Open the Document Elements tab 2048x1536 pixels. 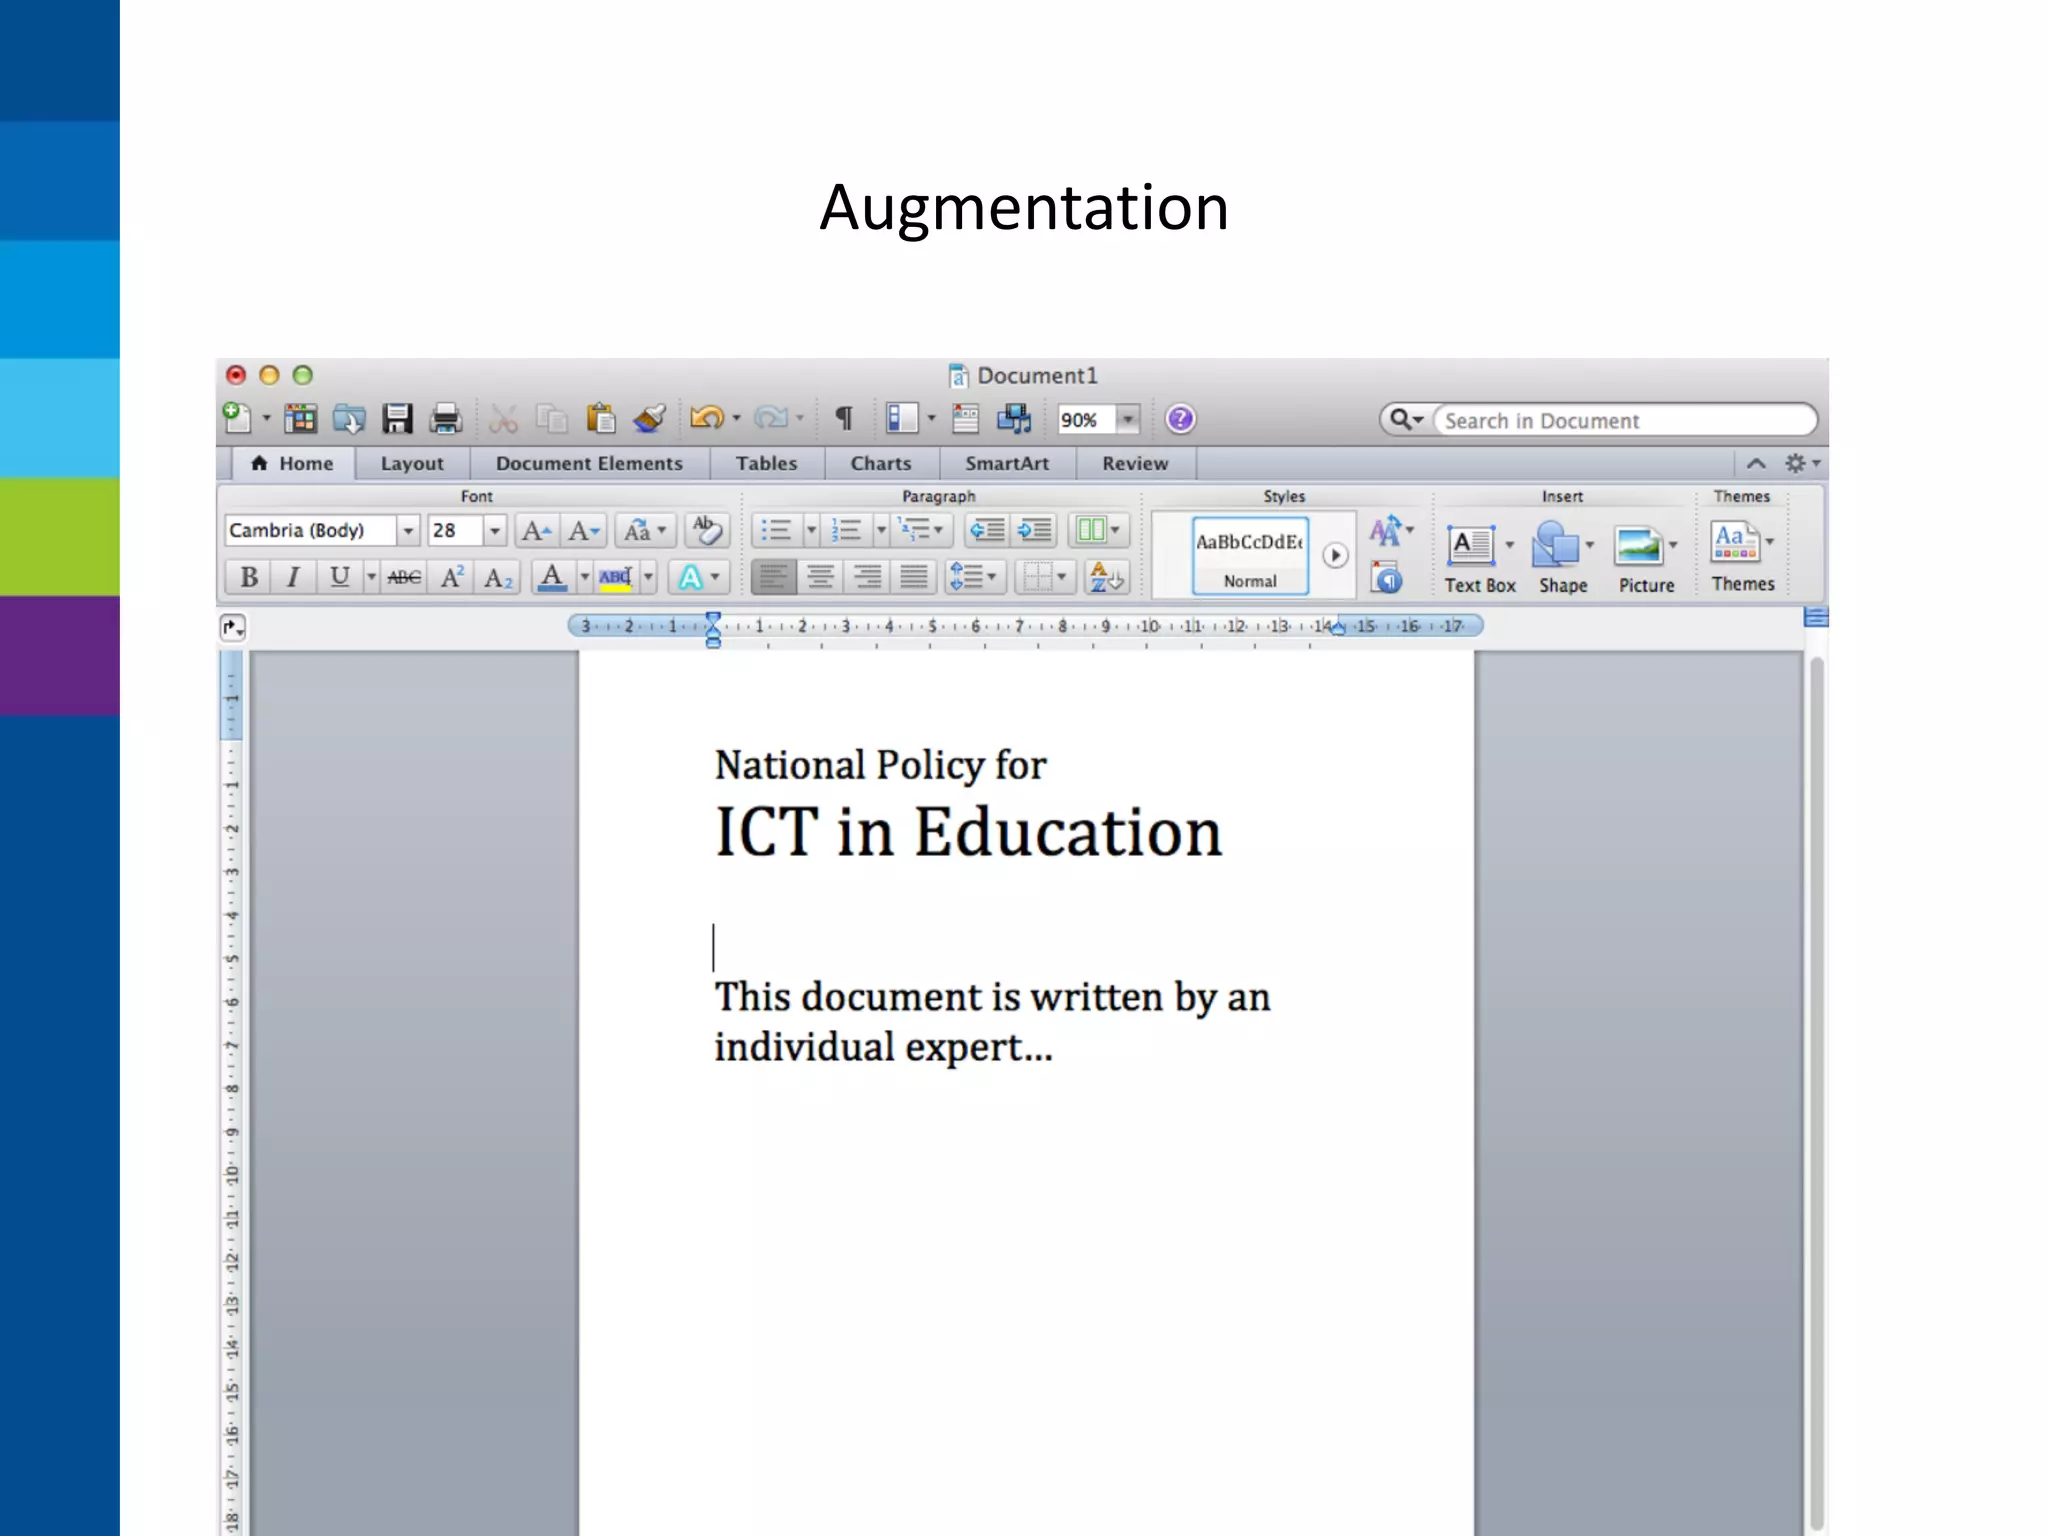589,464
